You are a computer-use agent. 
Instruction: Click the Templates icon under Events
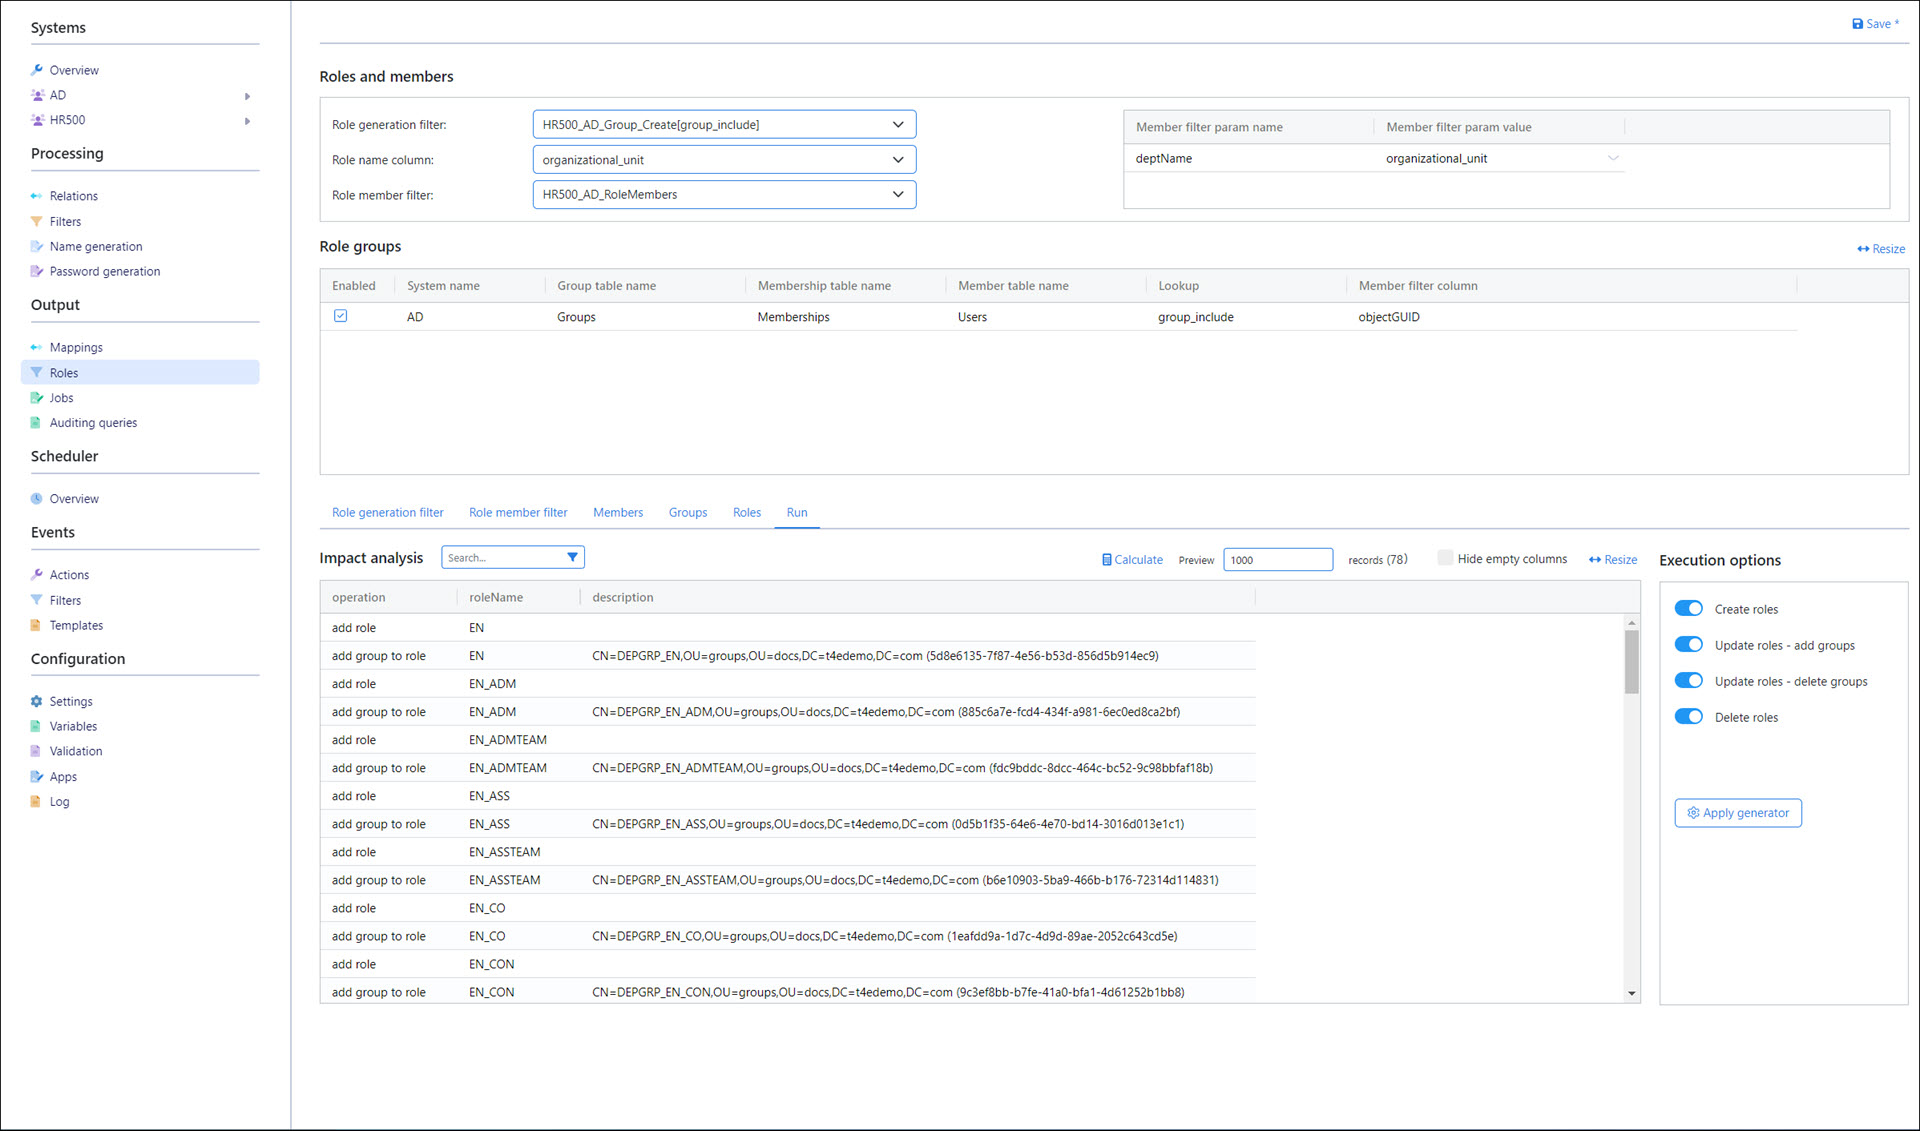[x=37, y=626]
